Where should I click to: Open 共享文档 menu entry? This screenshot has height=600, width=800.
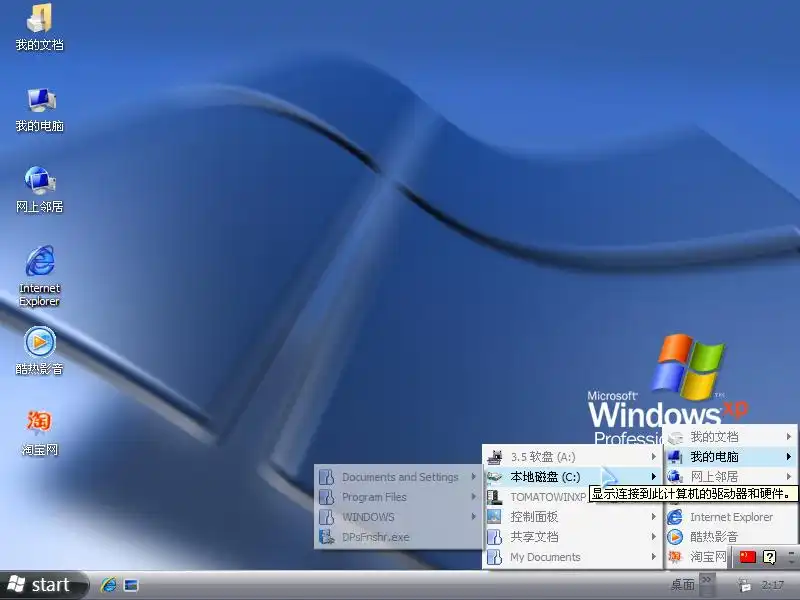[x=572, y=537]
